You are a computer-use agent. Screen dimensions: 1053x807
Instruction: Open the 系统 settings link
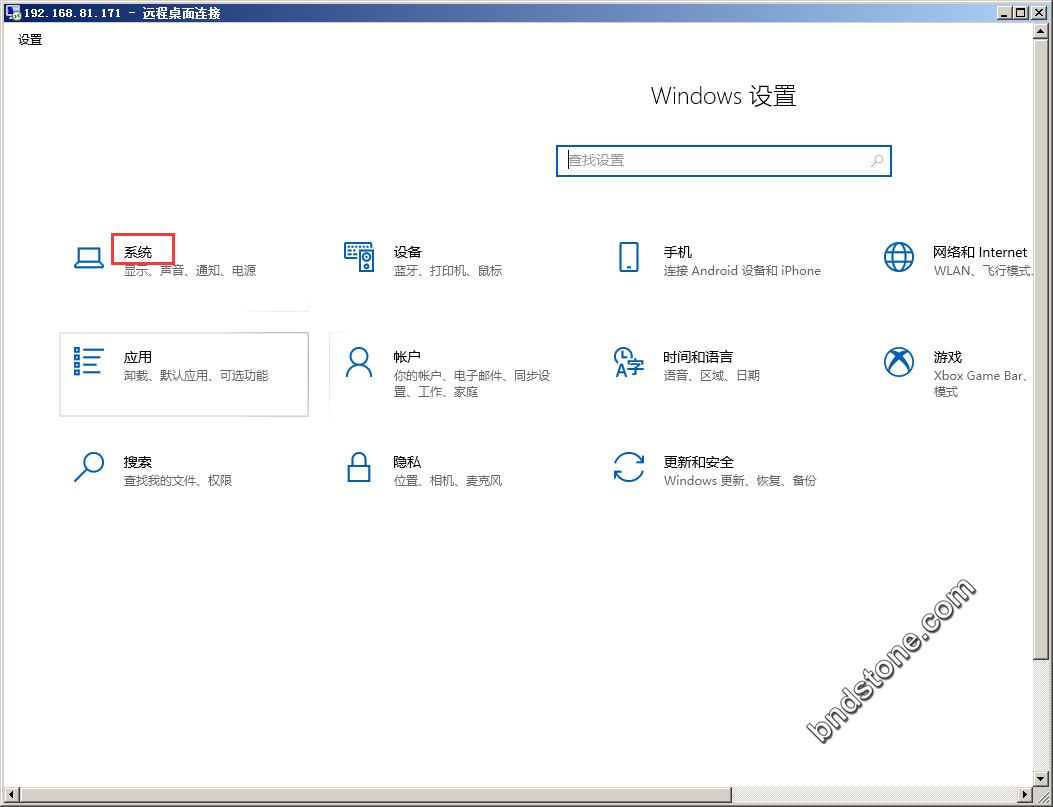[x=139, y=252]
